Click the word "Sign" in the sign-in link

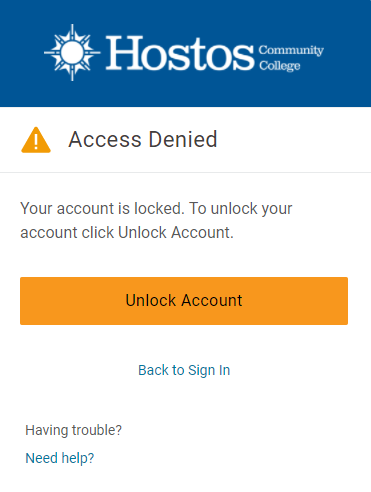201,371
